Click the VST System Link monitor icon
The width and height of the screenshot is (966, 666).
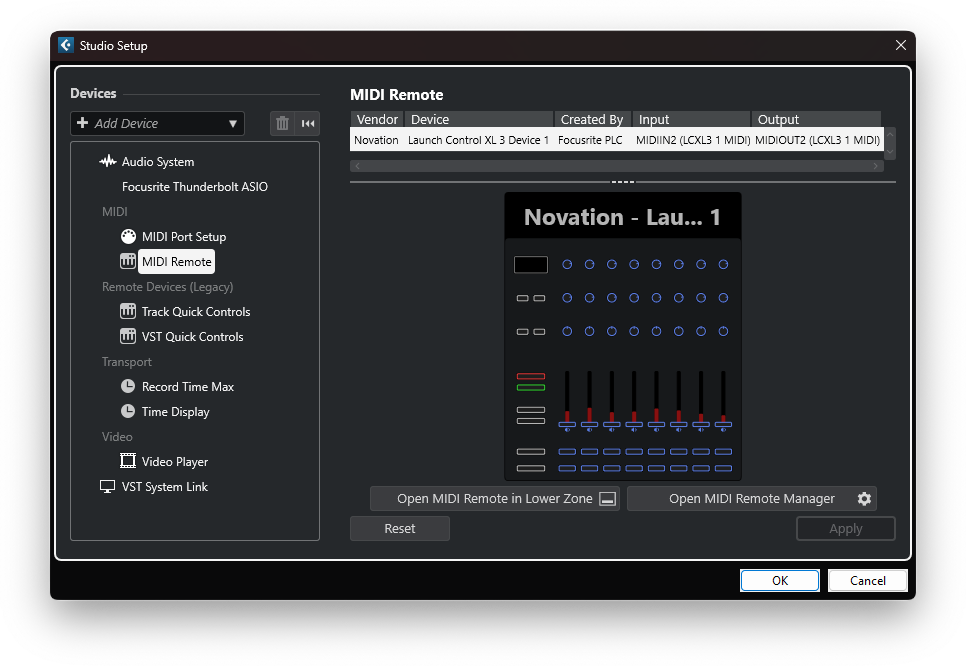107,487
